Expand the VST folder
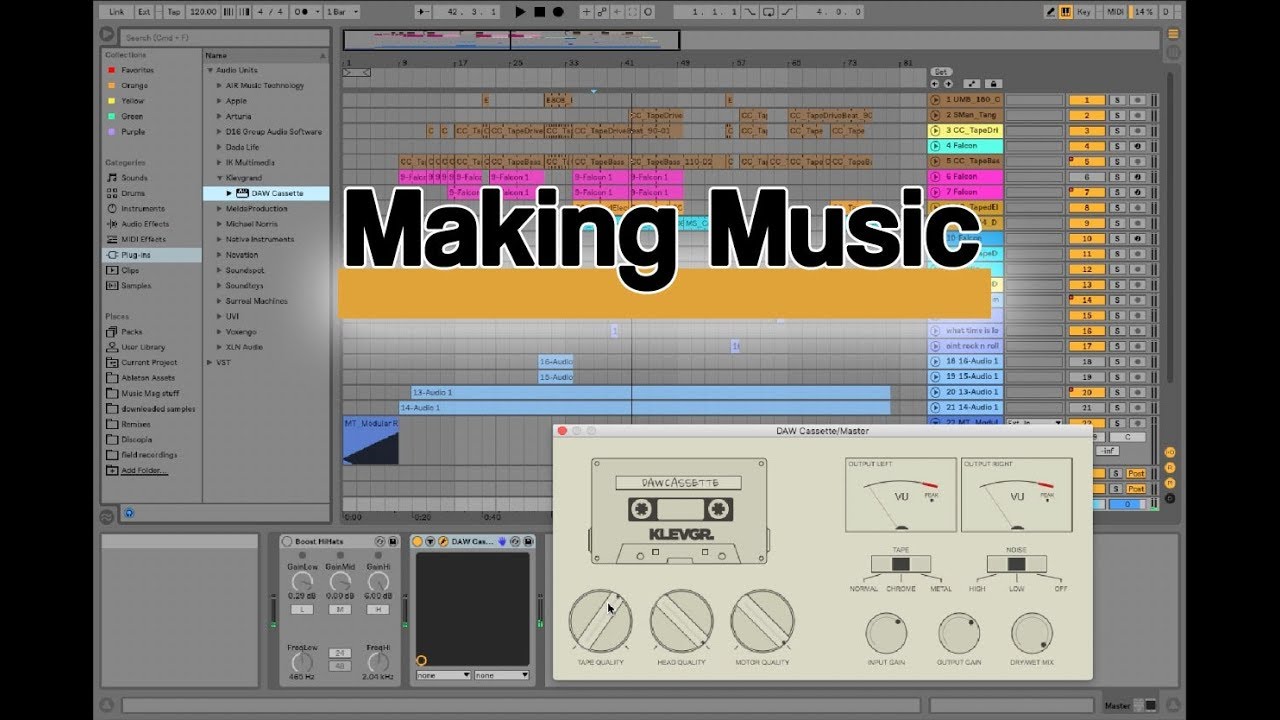1280x720 pixels. (210, 363)
